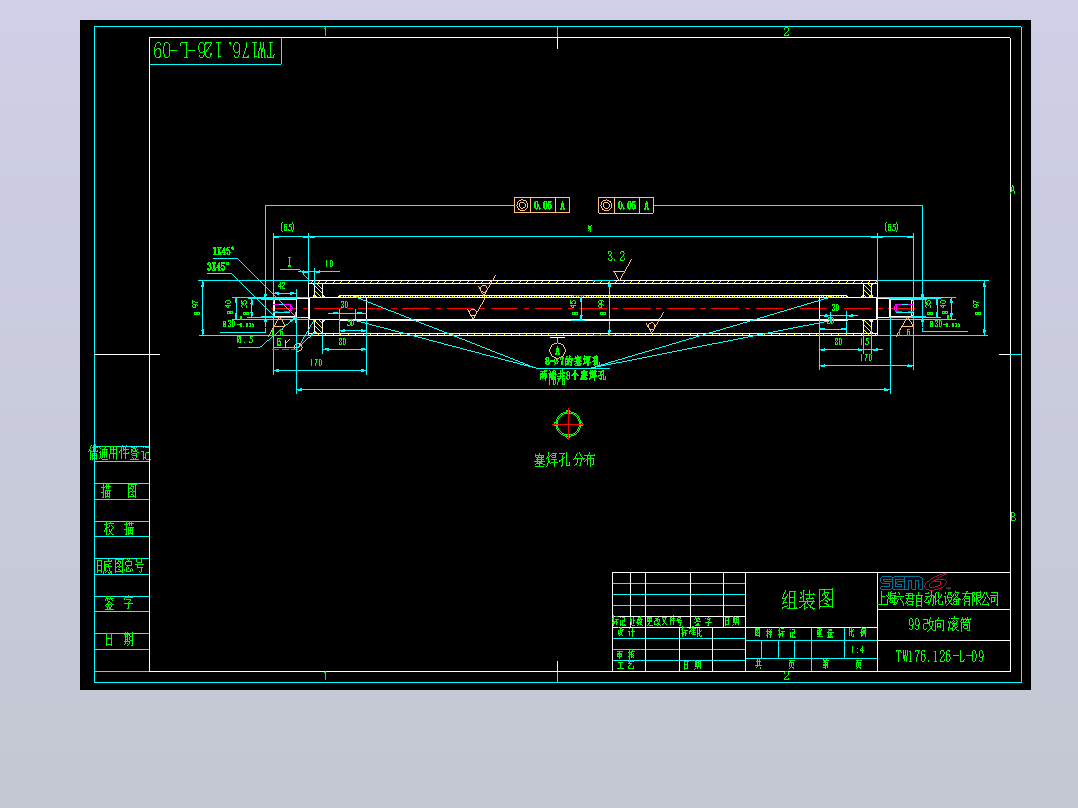This screenshot has width=1078, height=808.
Task: Click the 上海六君自动化设备有限公司 company name
Action: point(938,599)
